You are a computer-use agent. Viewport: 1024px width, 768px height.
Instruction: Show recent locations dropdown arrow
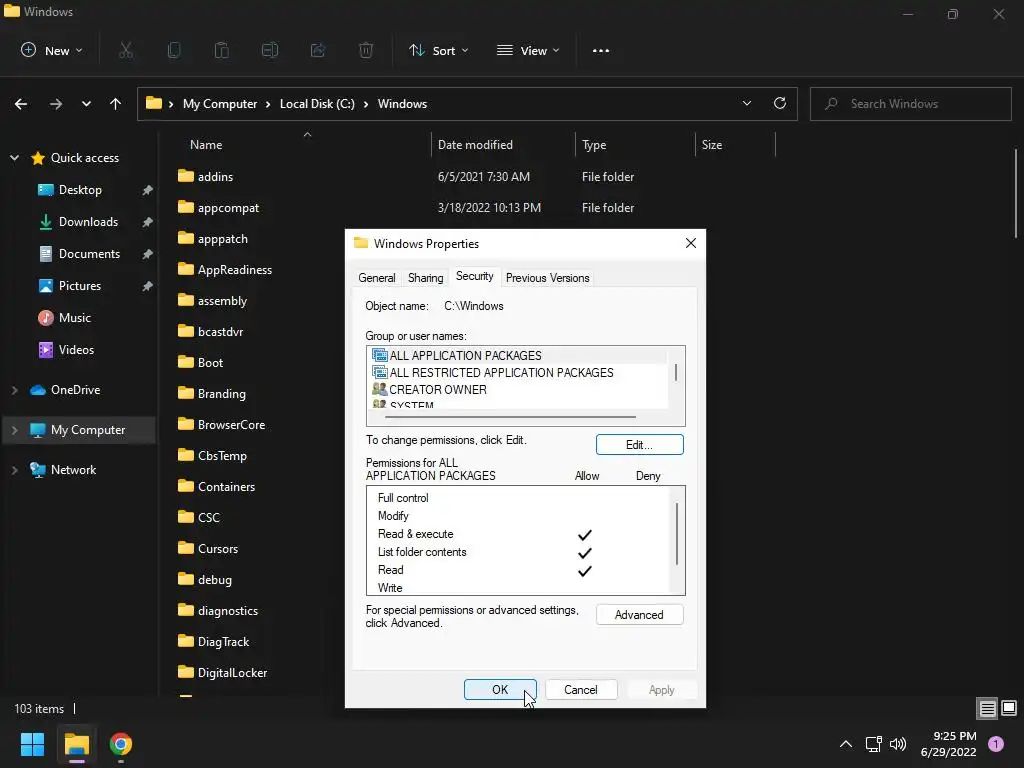86,104
